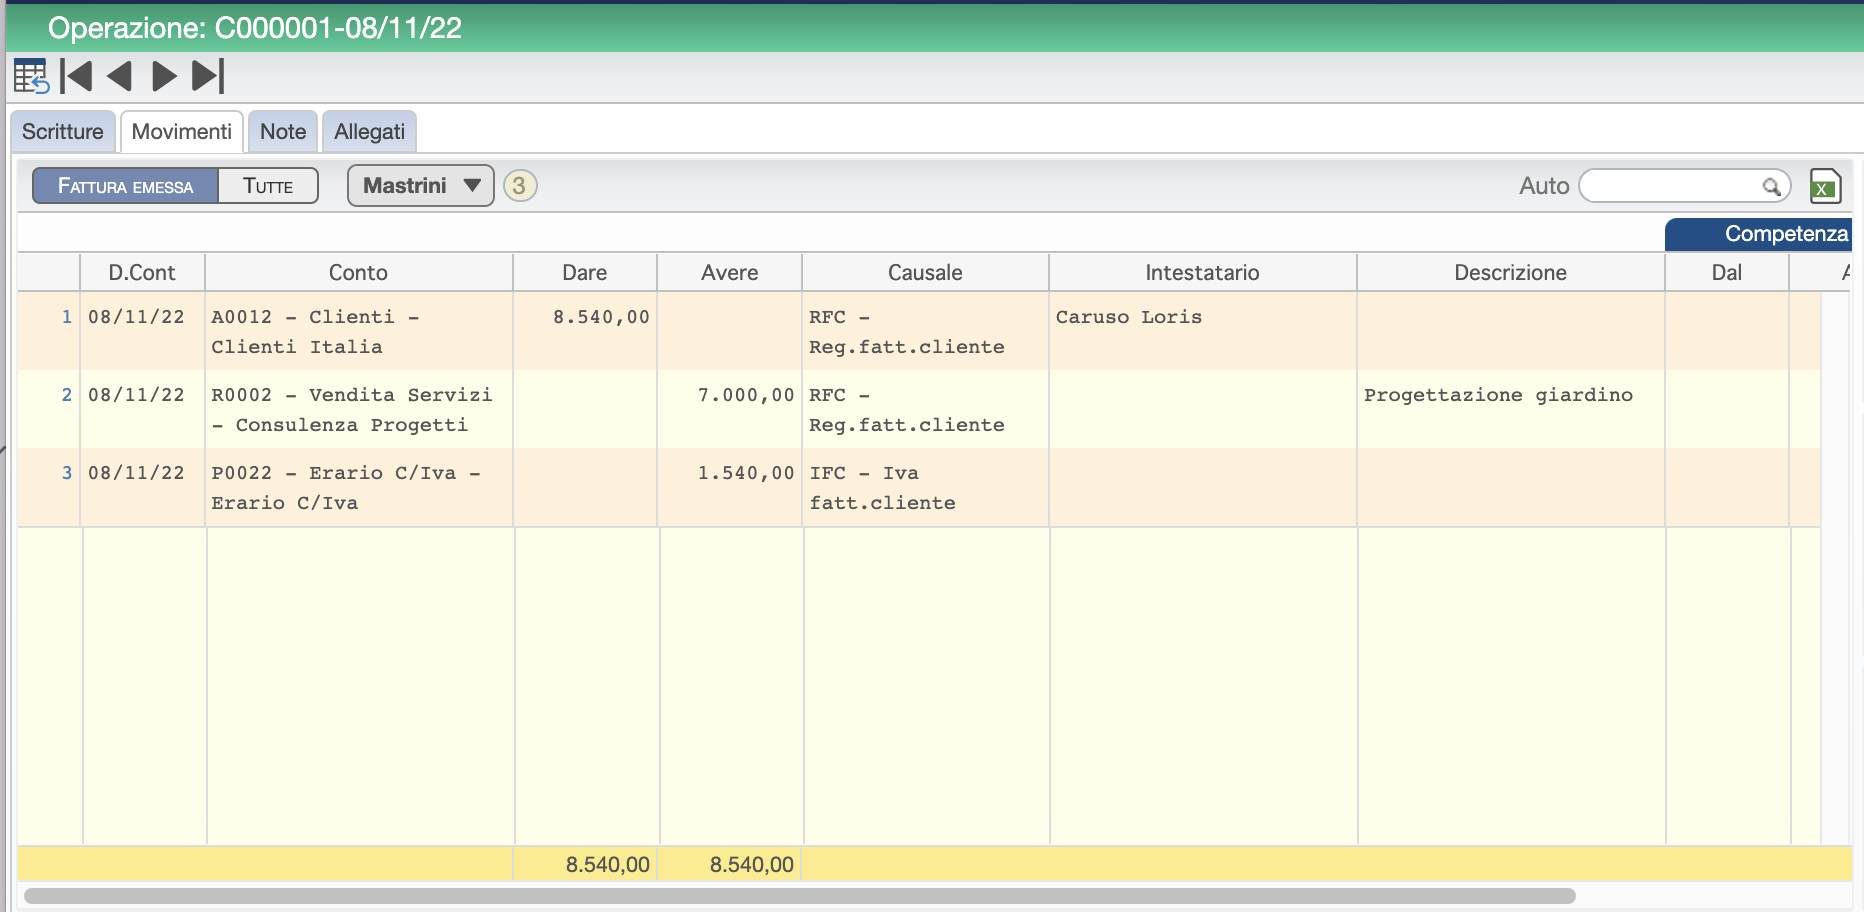
Task: Switch to the Note tab
Action: [283, 132]
